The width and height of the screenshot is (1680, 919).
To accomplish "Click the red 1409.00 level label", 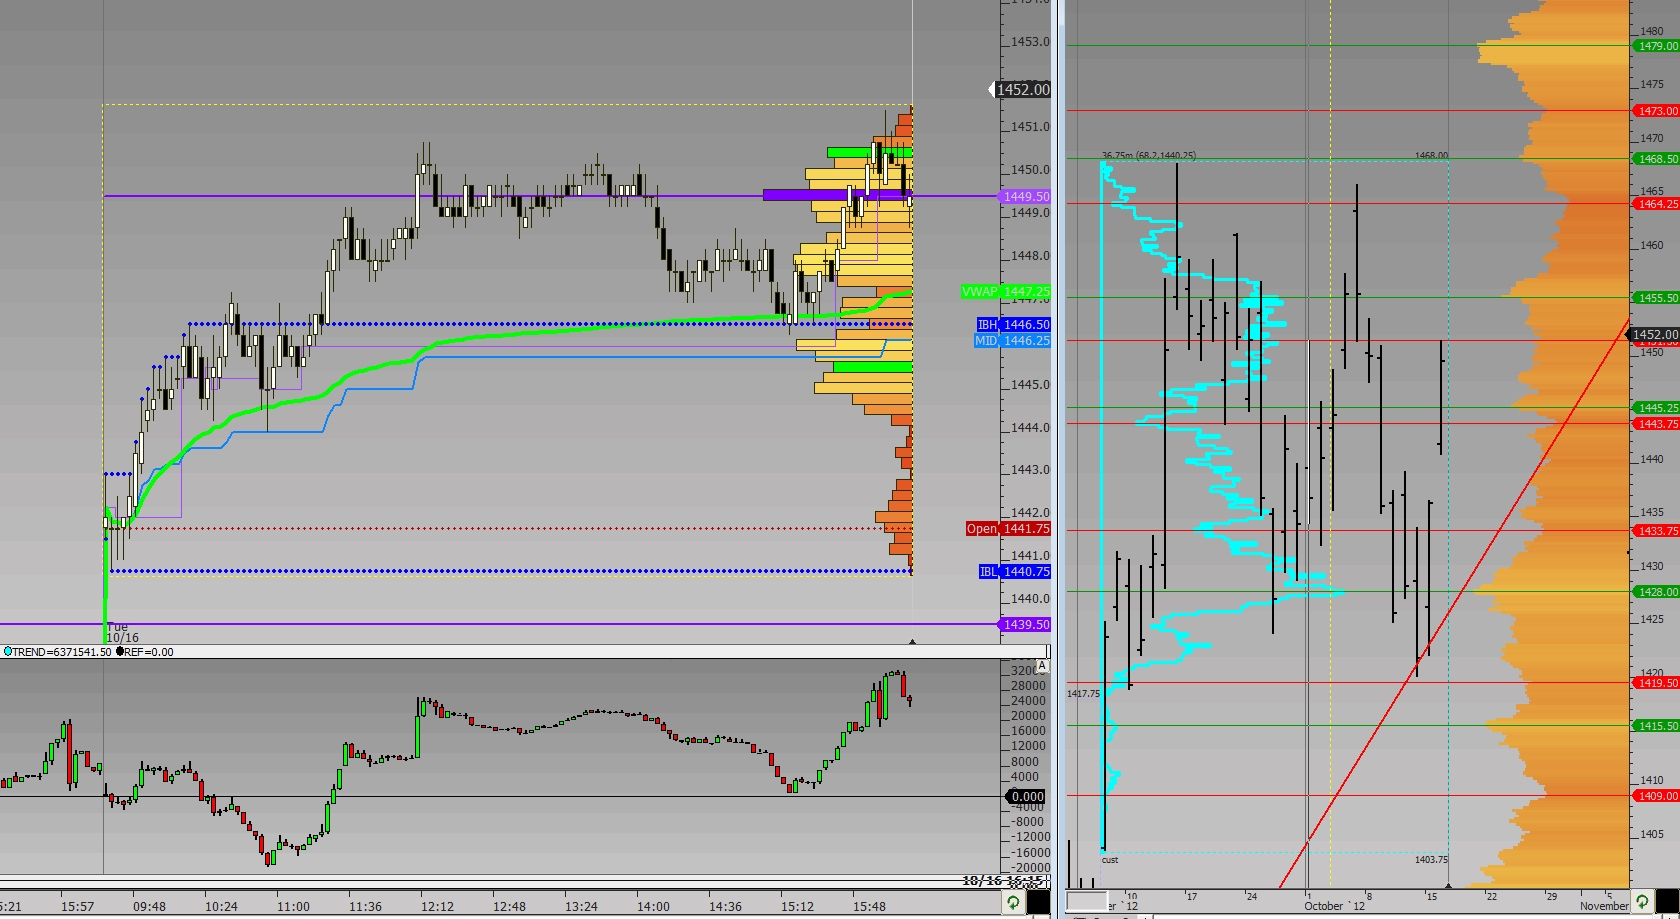I will click(x=1656, y=796).
